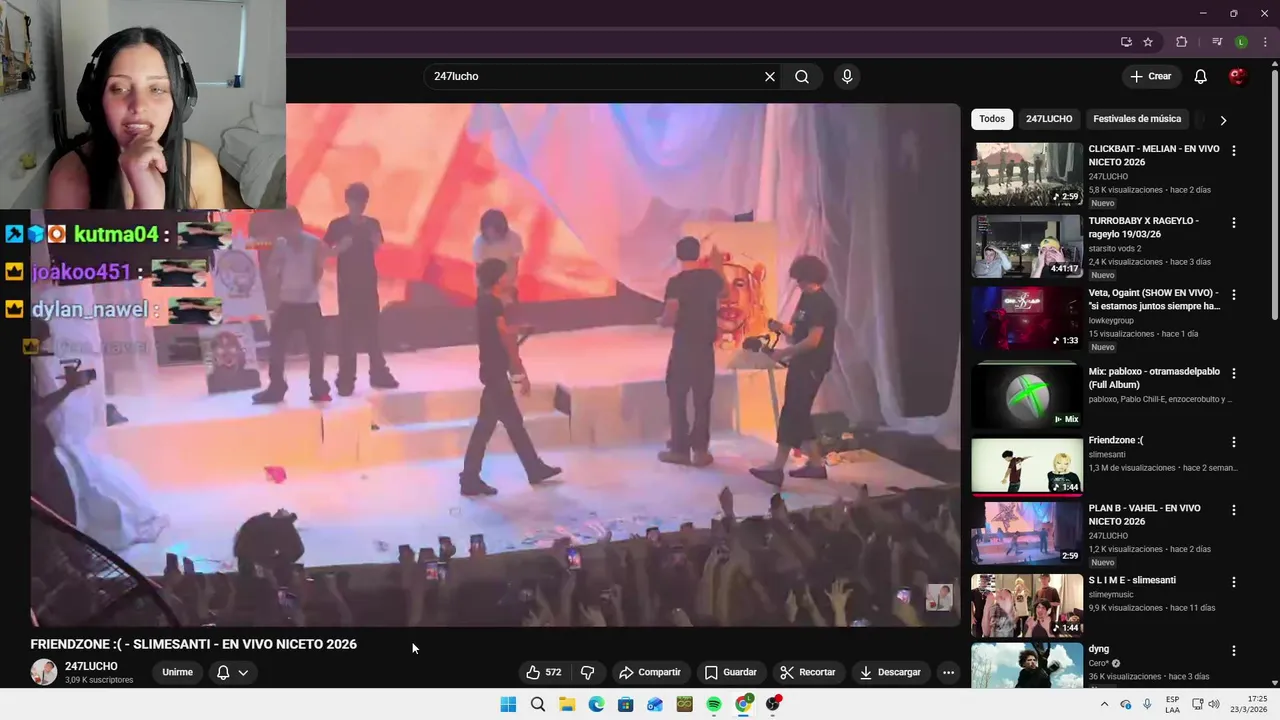This screenshot has height=720, width=1280.
Task: Open options for Veta, Ogaint video
Action: click(1234, 295)
